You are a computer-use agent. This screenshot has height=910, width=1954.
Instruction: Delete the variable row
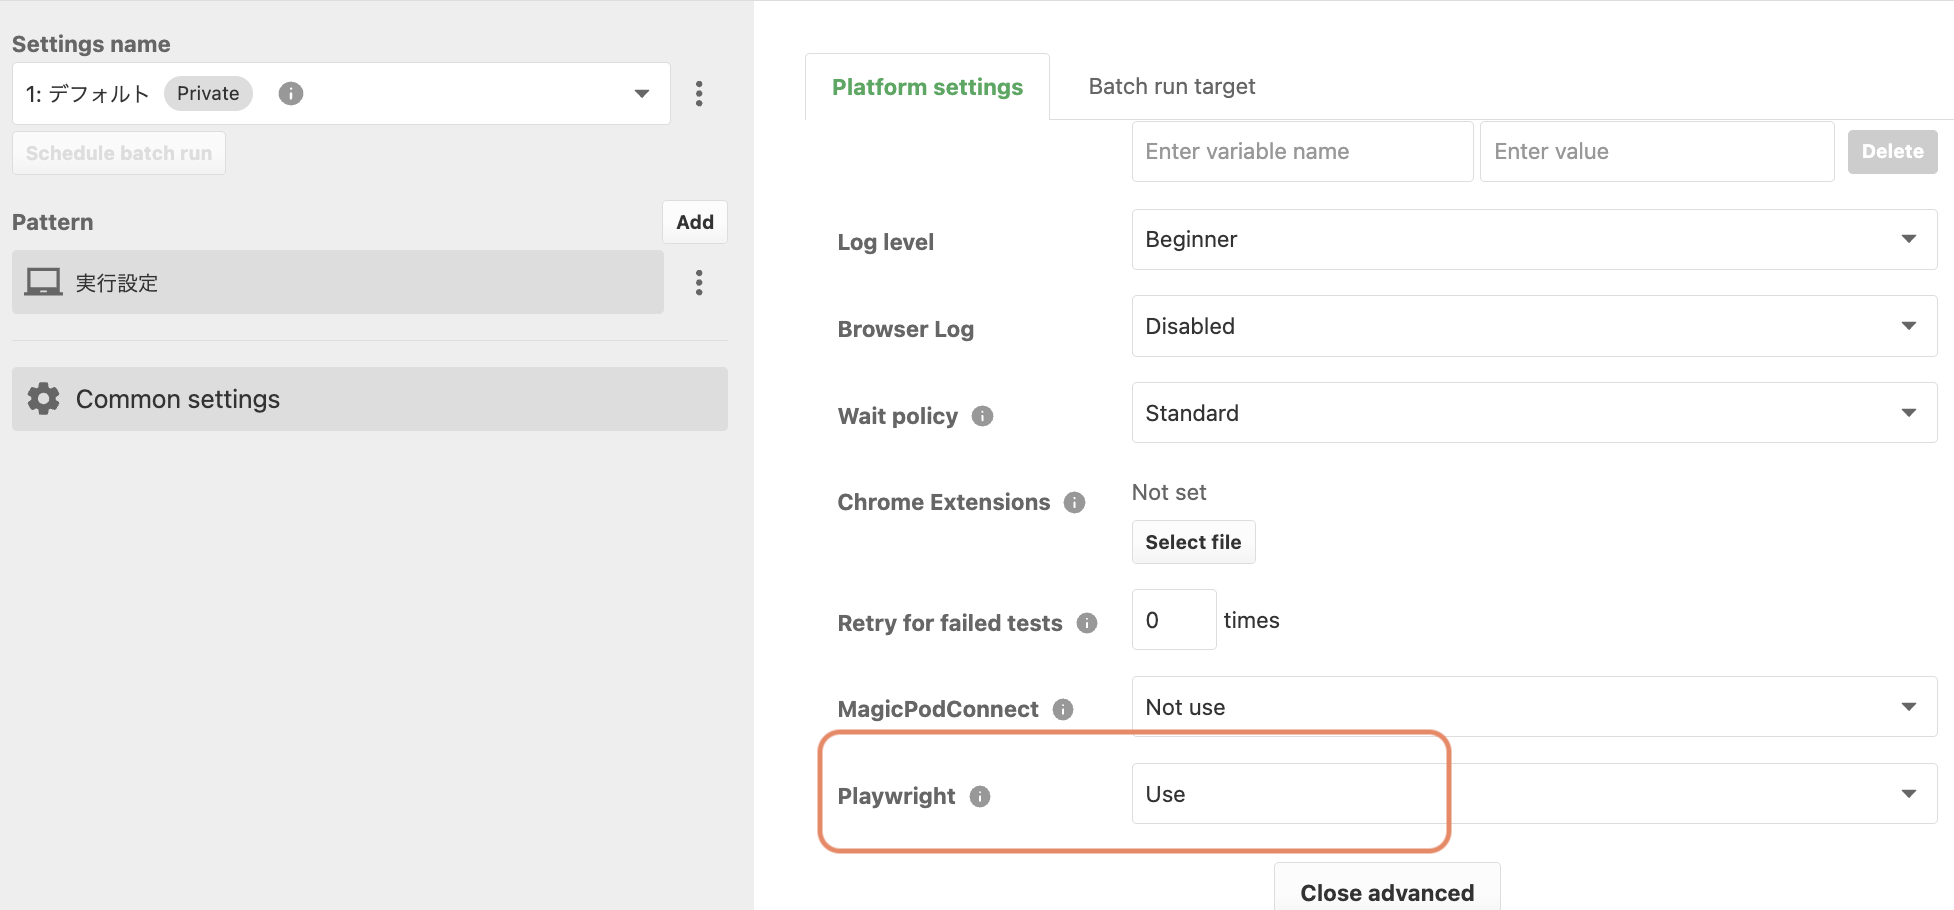pyautogui.click(x=1892, y=152)
